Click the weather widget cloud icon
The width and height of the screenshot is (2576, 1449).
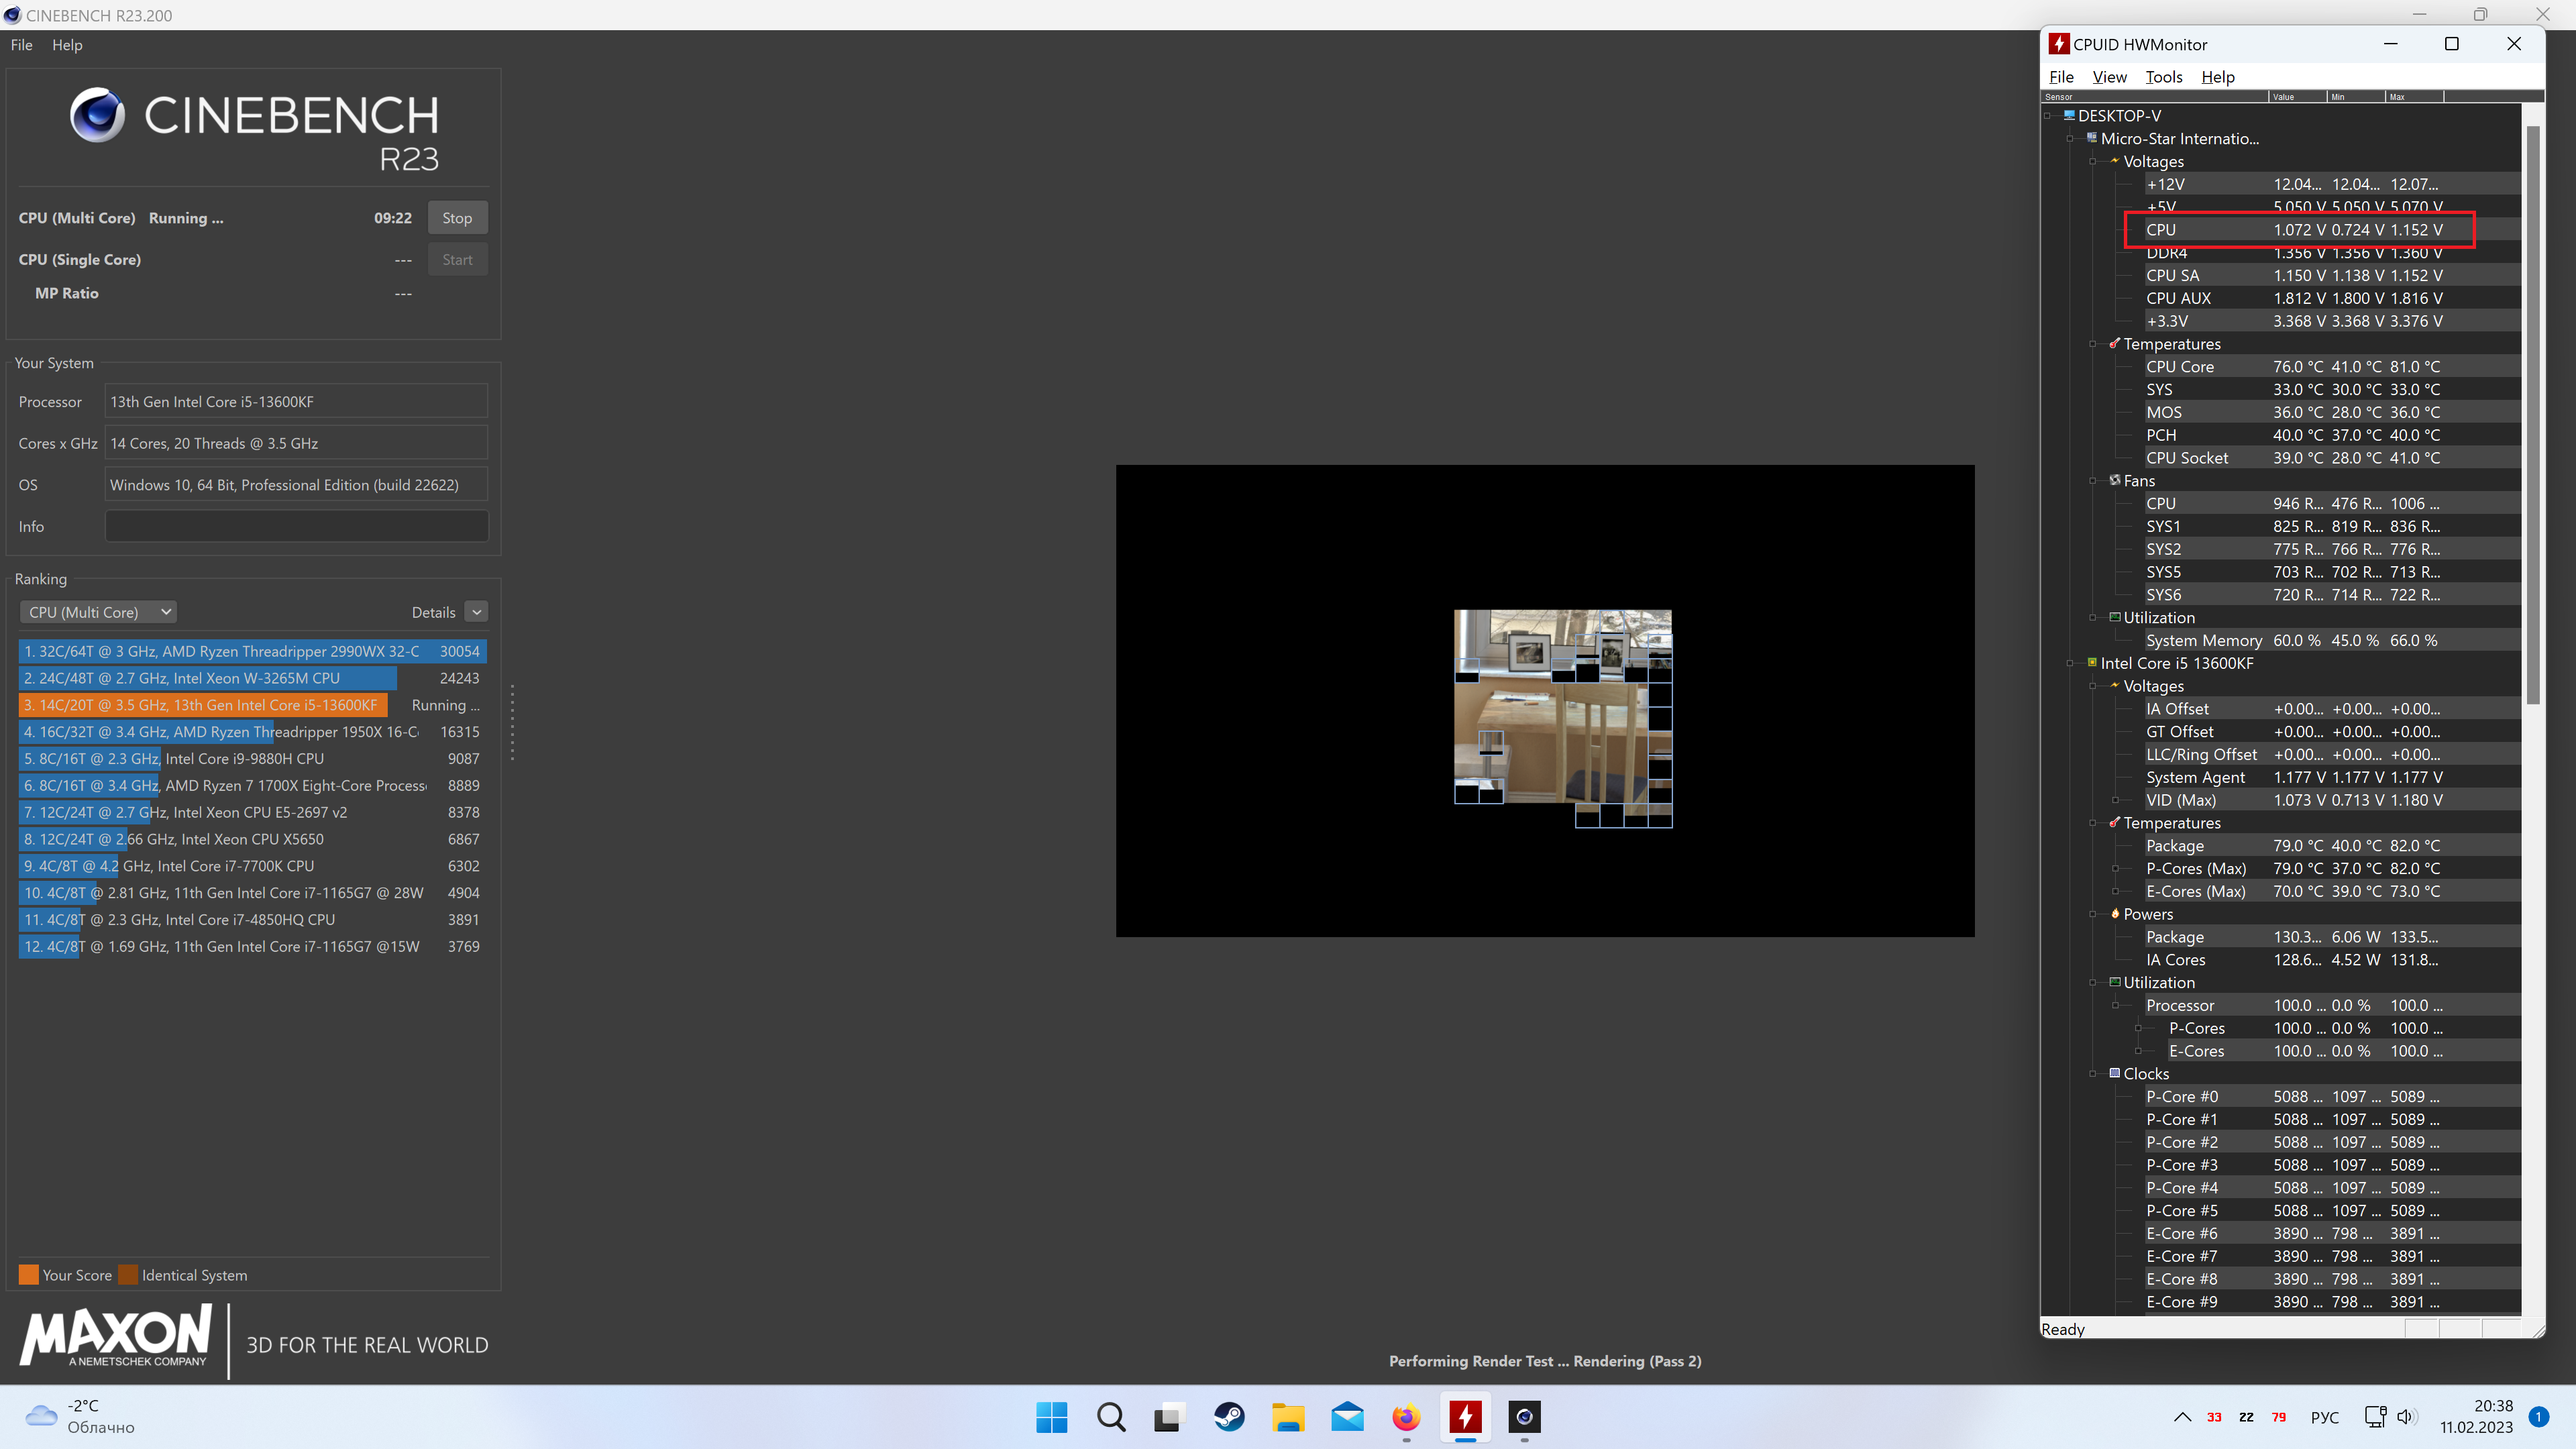coord(41,1416)
